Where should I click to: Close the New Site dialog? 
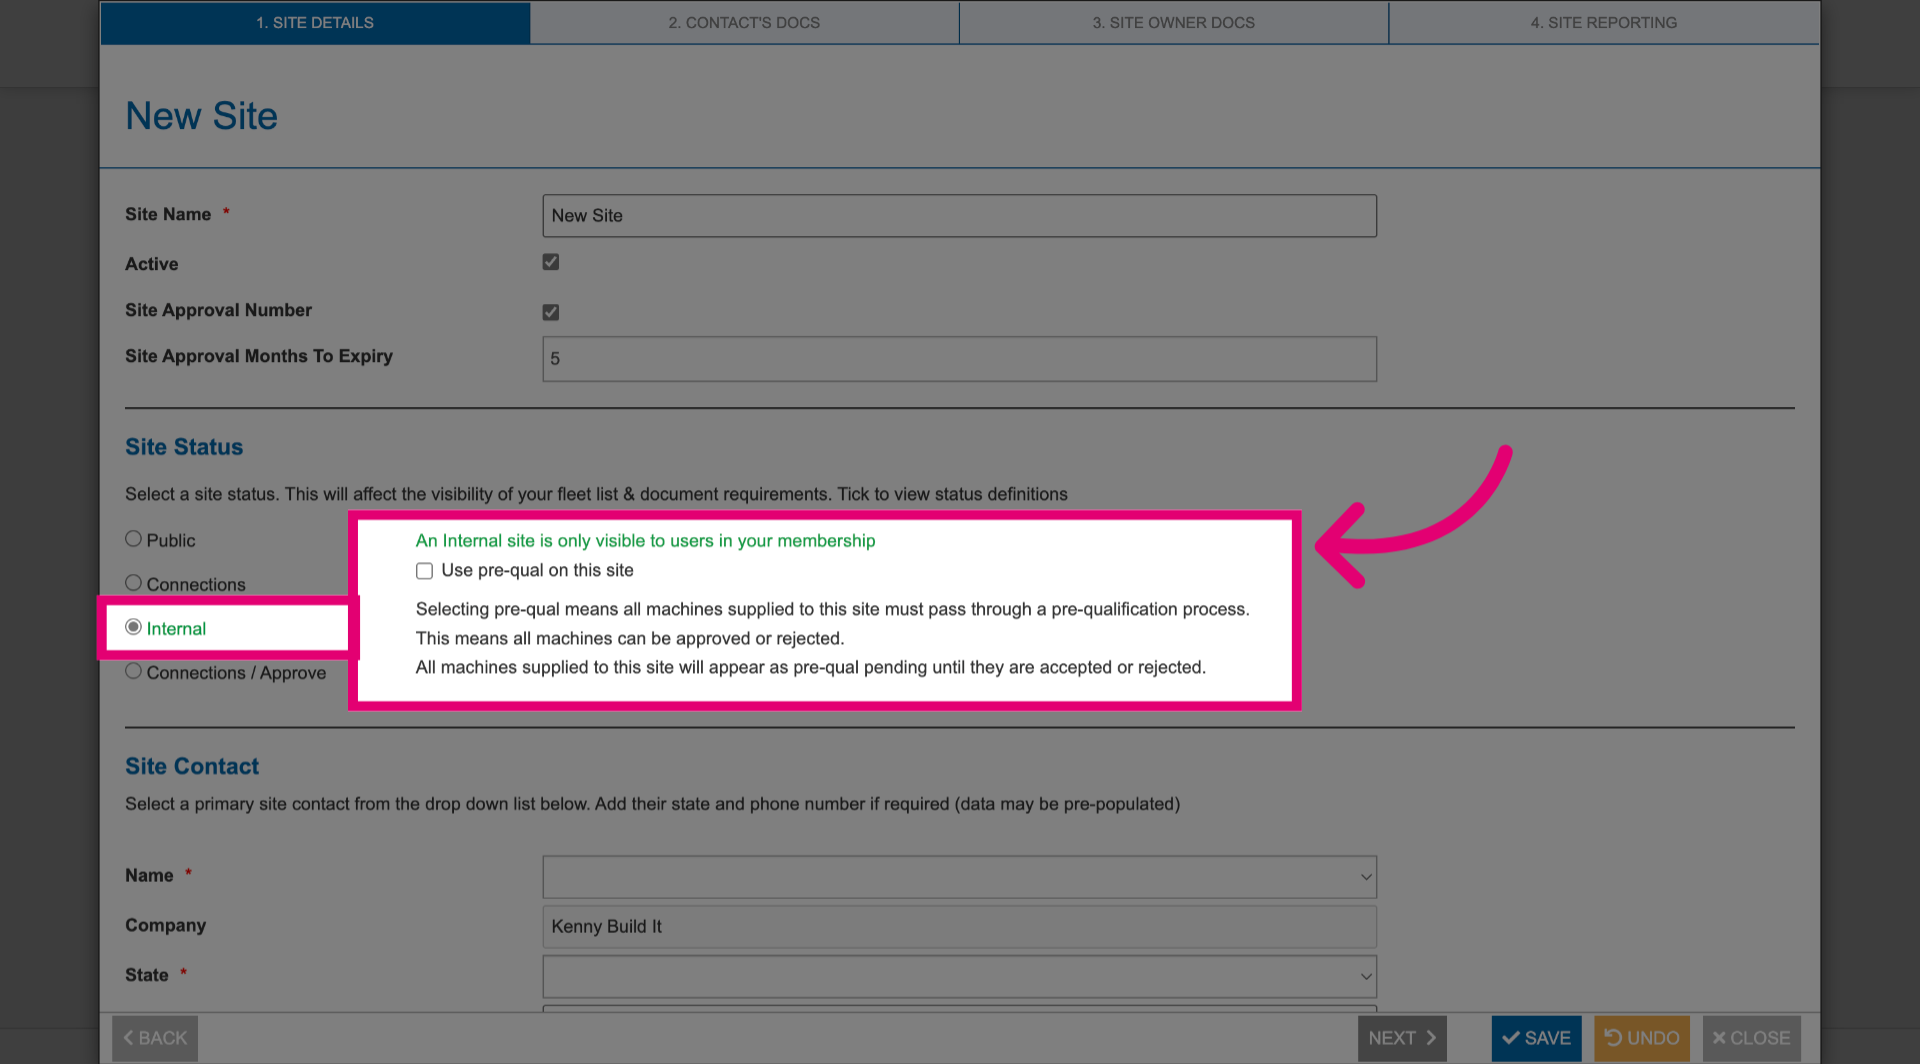tap(1752, 1038)
